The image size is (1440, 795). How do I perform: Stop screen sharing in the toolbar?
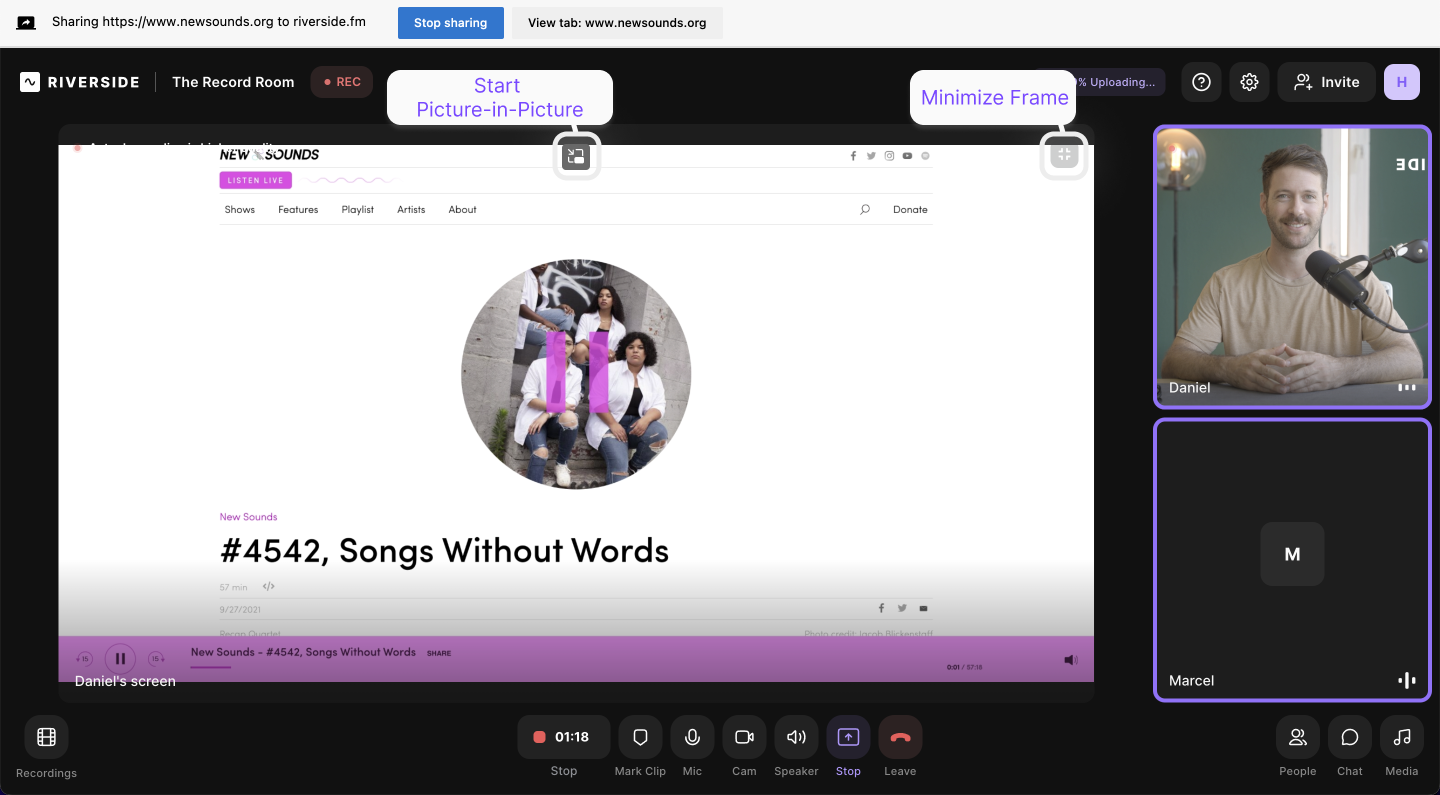tap(848, 737)
